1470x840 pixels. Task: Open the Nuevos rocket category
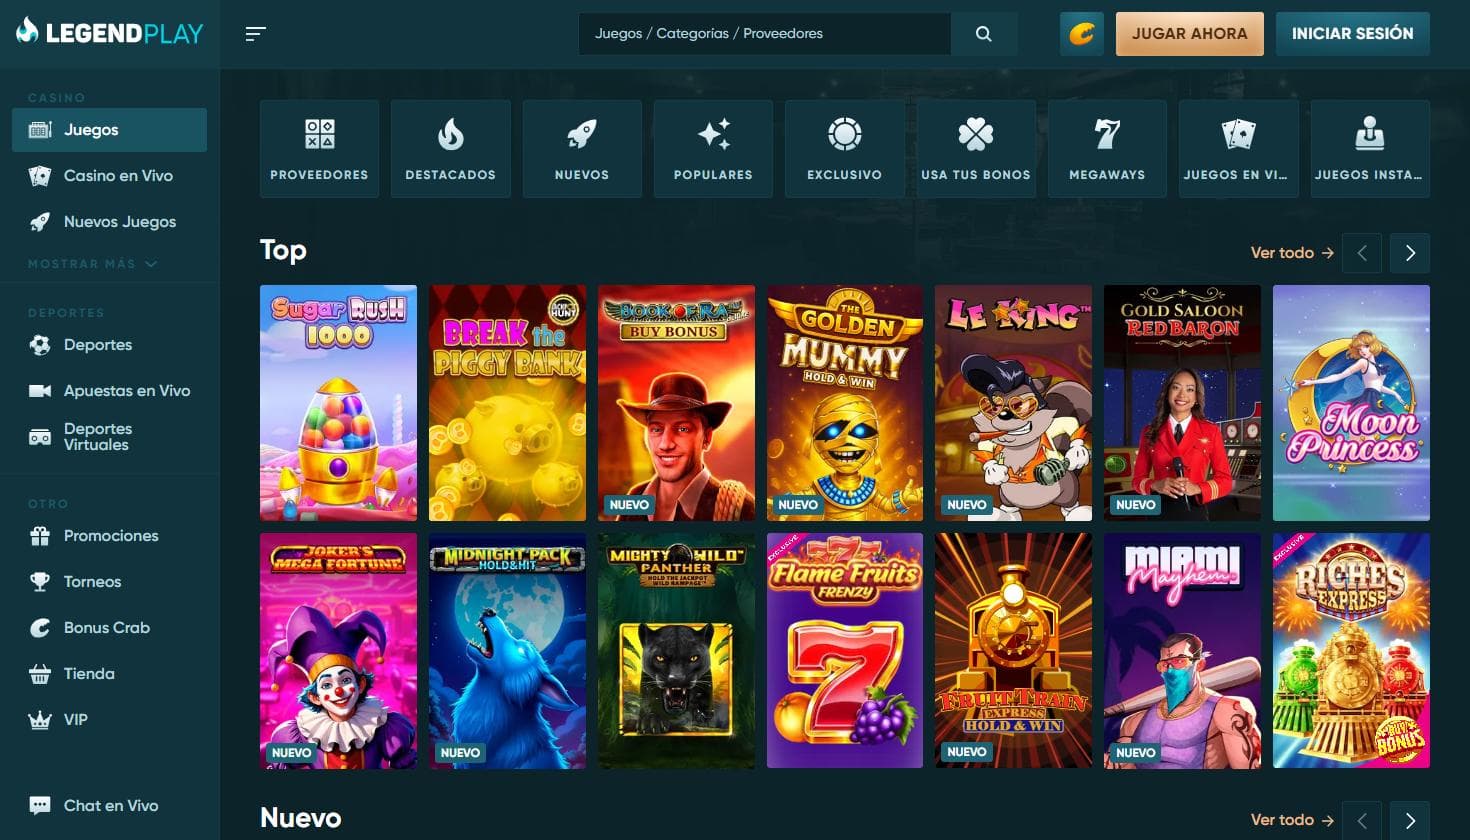(x=582, y=148)
